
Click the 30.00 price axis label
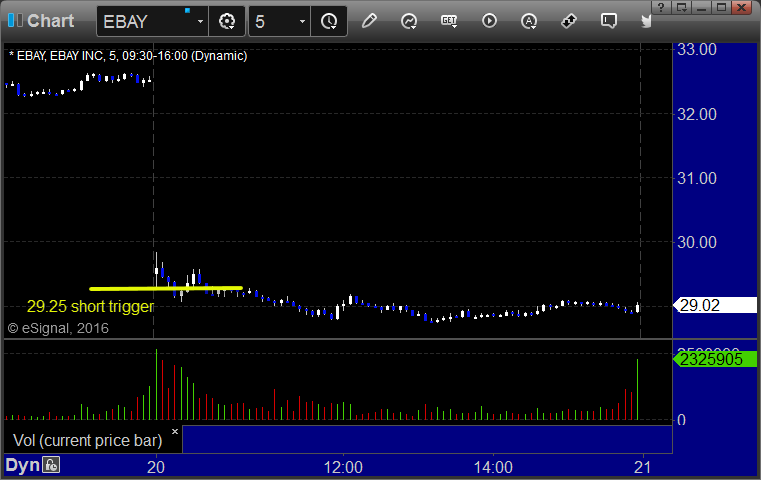tap(697, 242)
